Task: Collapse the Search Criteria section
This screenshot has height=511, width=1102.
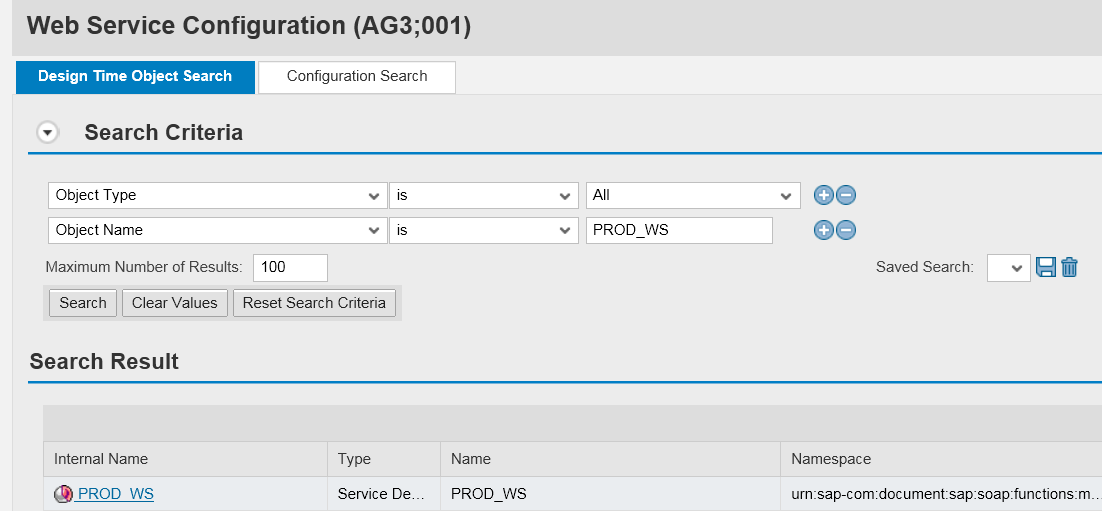Action: tap(48, 132)
